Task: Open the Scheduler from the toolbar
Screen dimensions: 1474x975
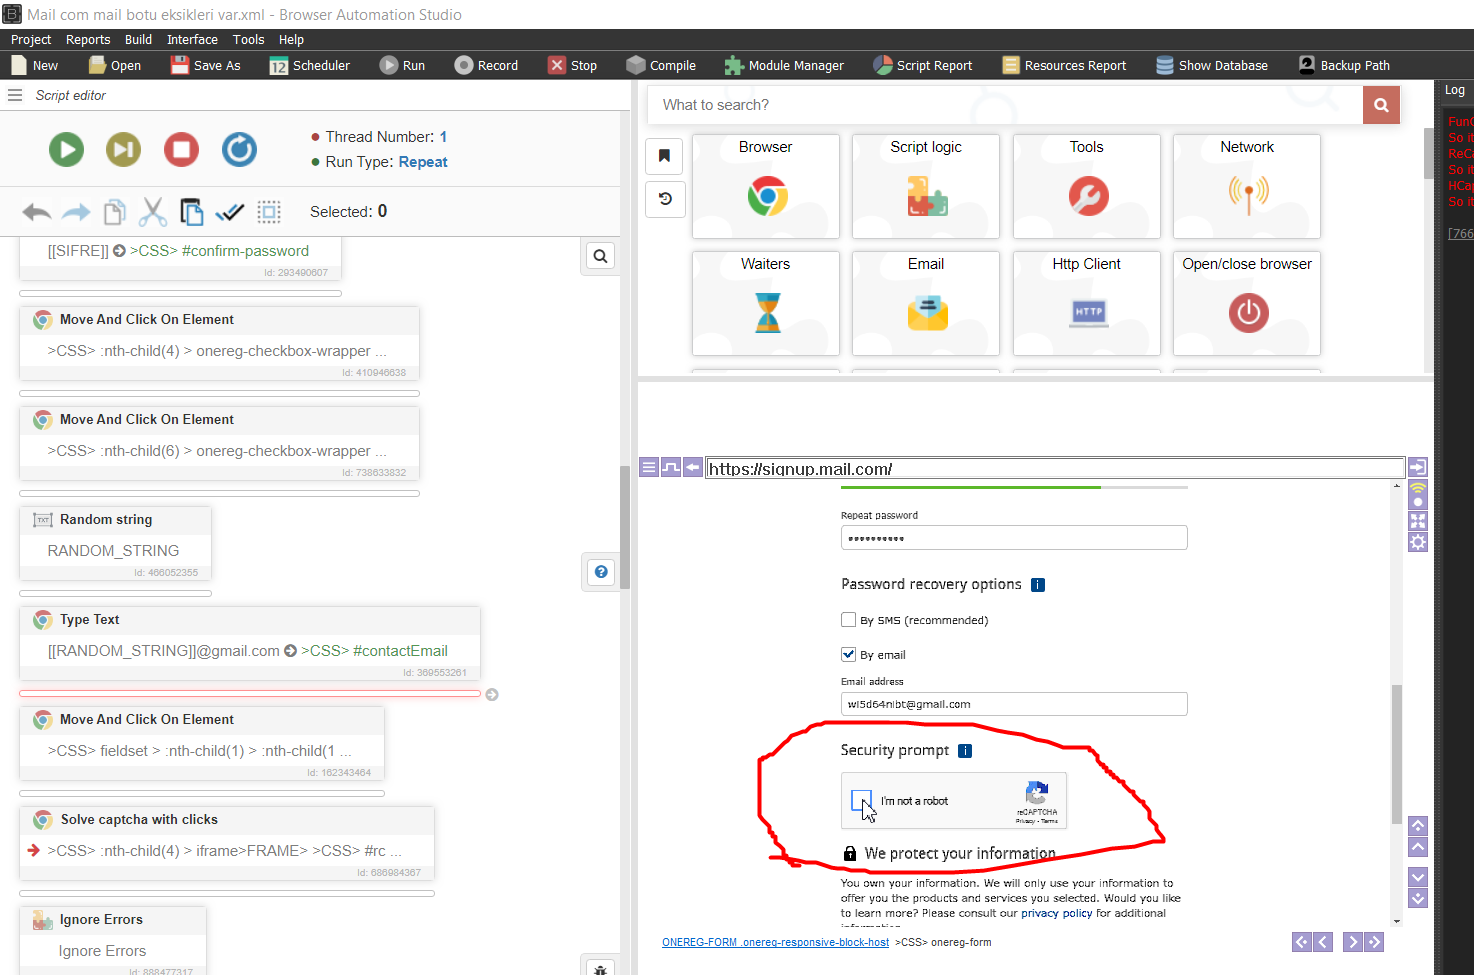Action: 310,65
